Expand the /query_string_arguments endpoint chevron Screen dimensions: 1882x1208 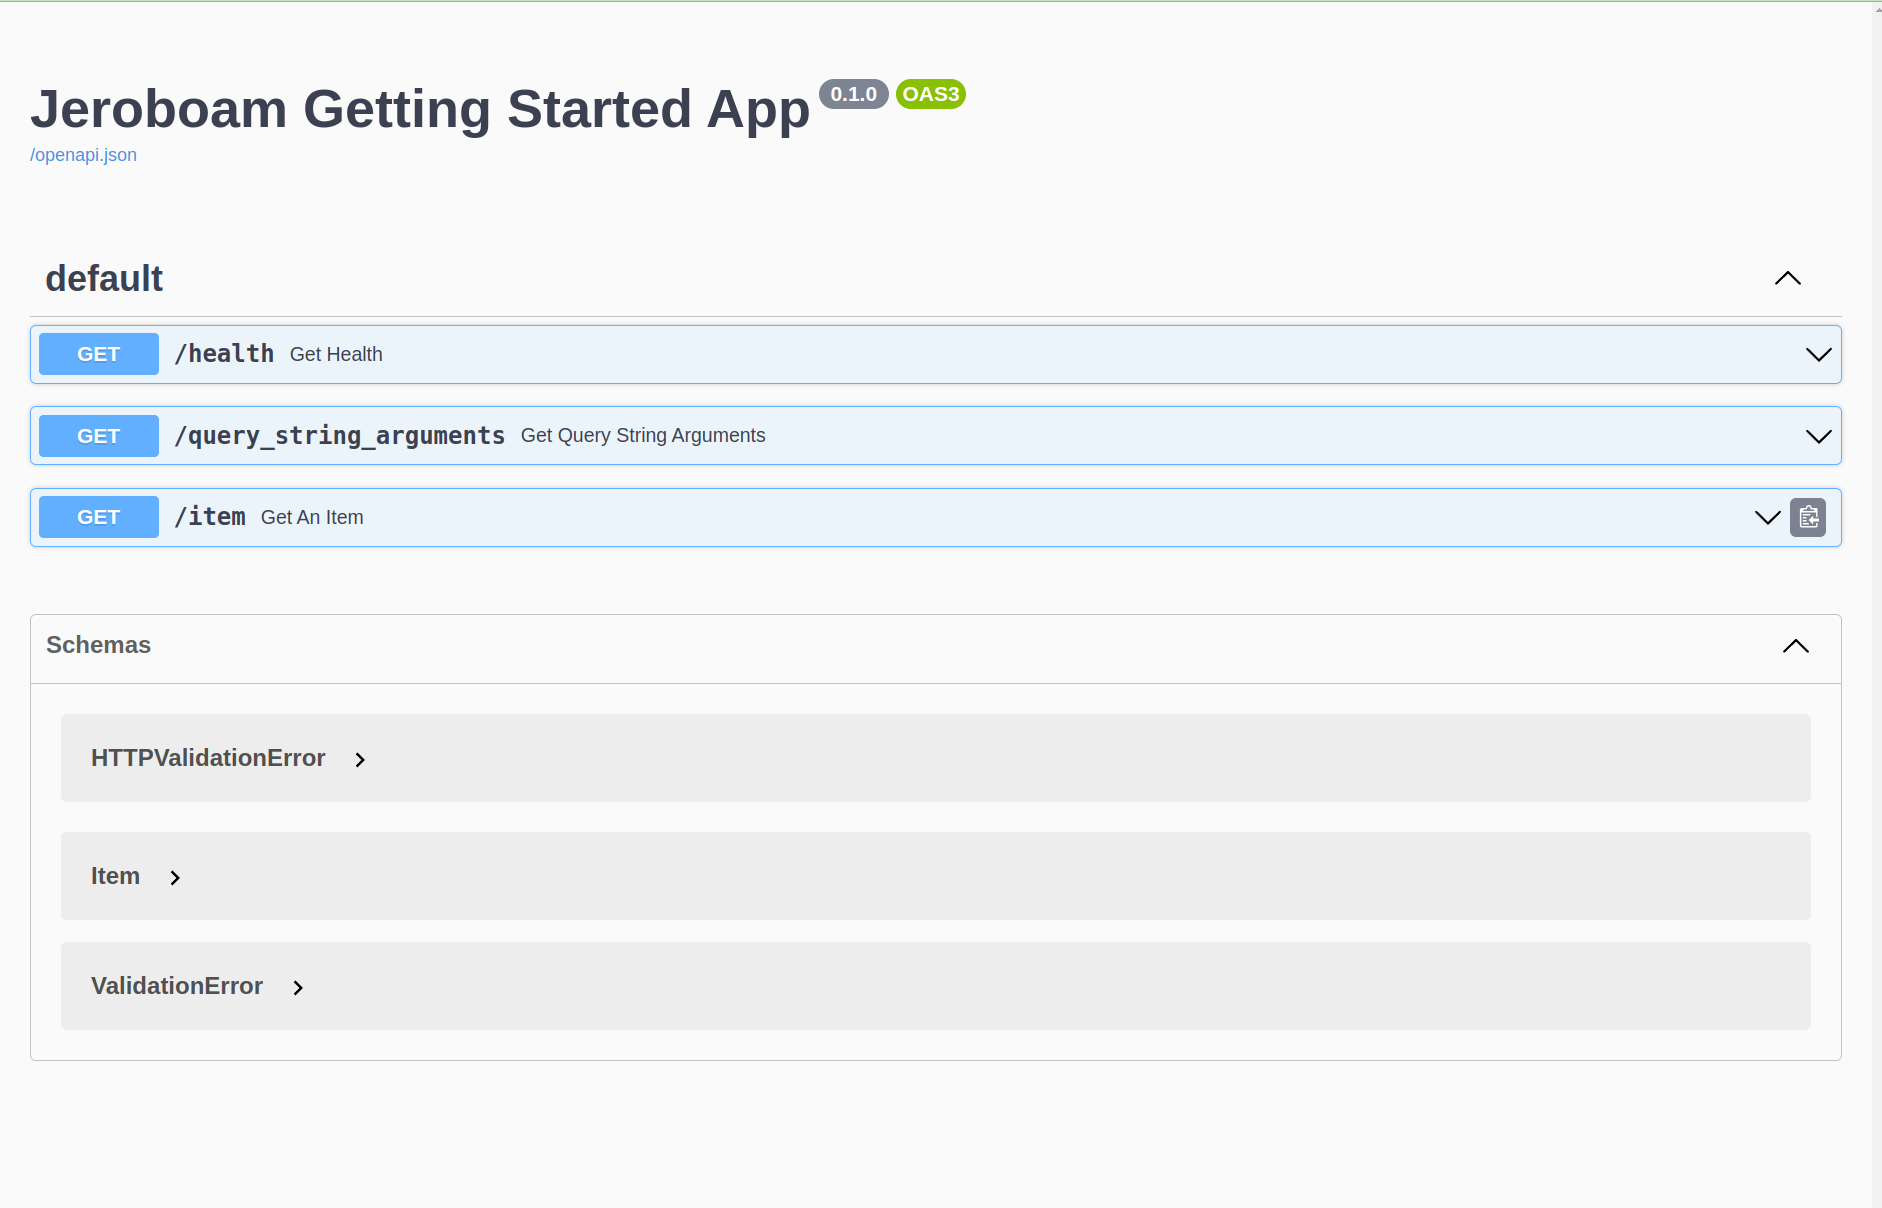click(1818, 436)
